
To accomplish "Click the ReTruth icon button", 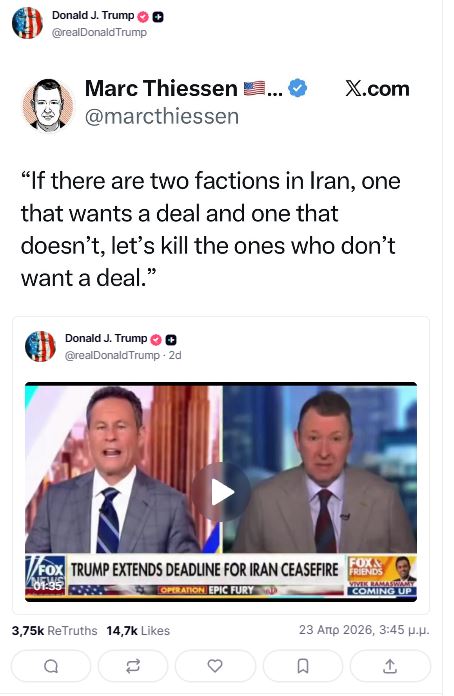I will pos(133,666).
